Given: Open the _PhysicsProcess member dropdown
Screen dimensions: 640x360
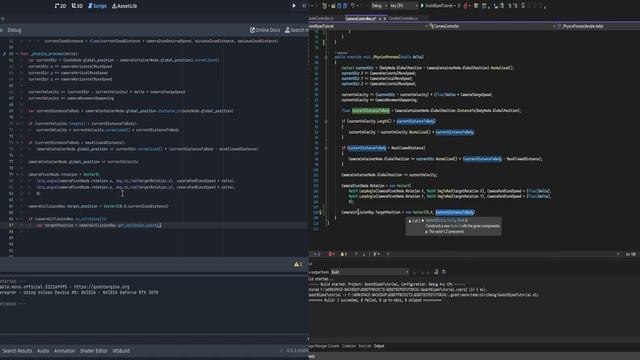Looking at the screenshot, I should (598, 26).
